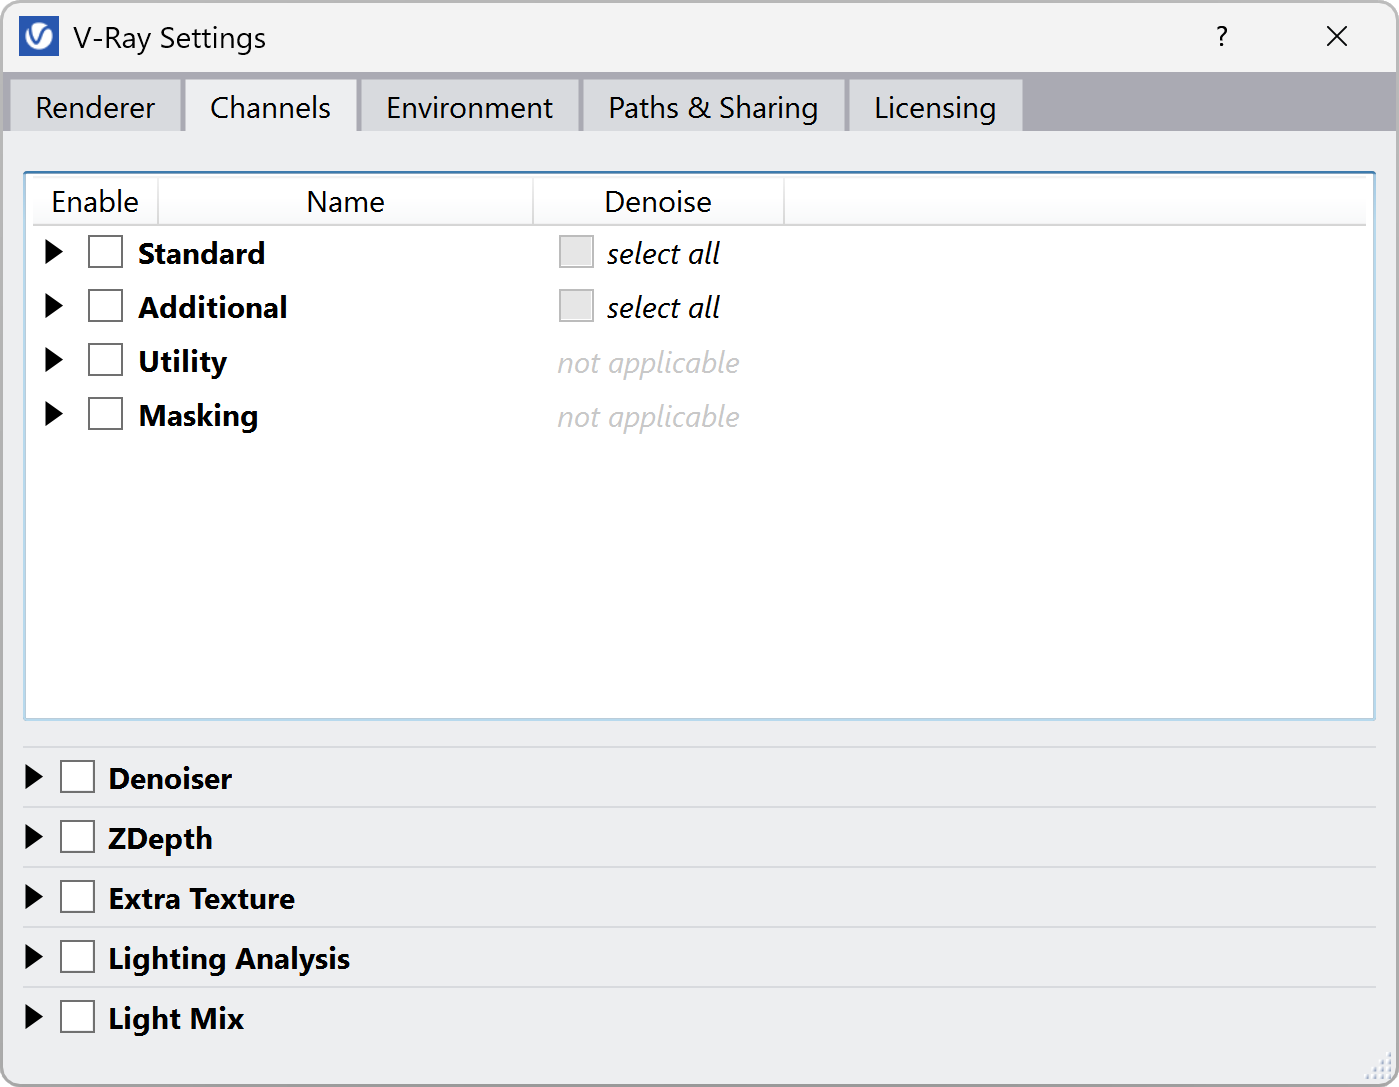
Task: Open the help question mark button
Action: 1221,37
